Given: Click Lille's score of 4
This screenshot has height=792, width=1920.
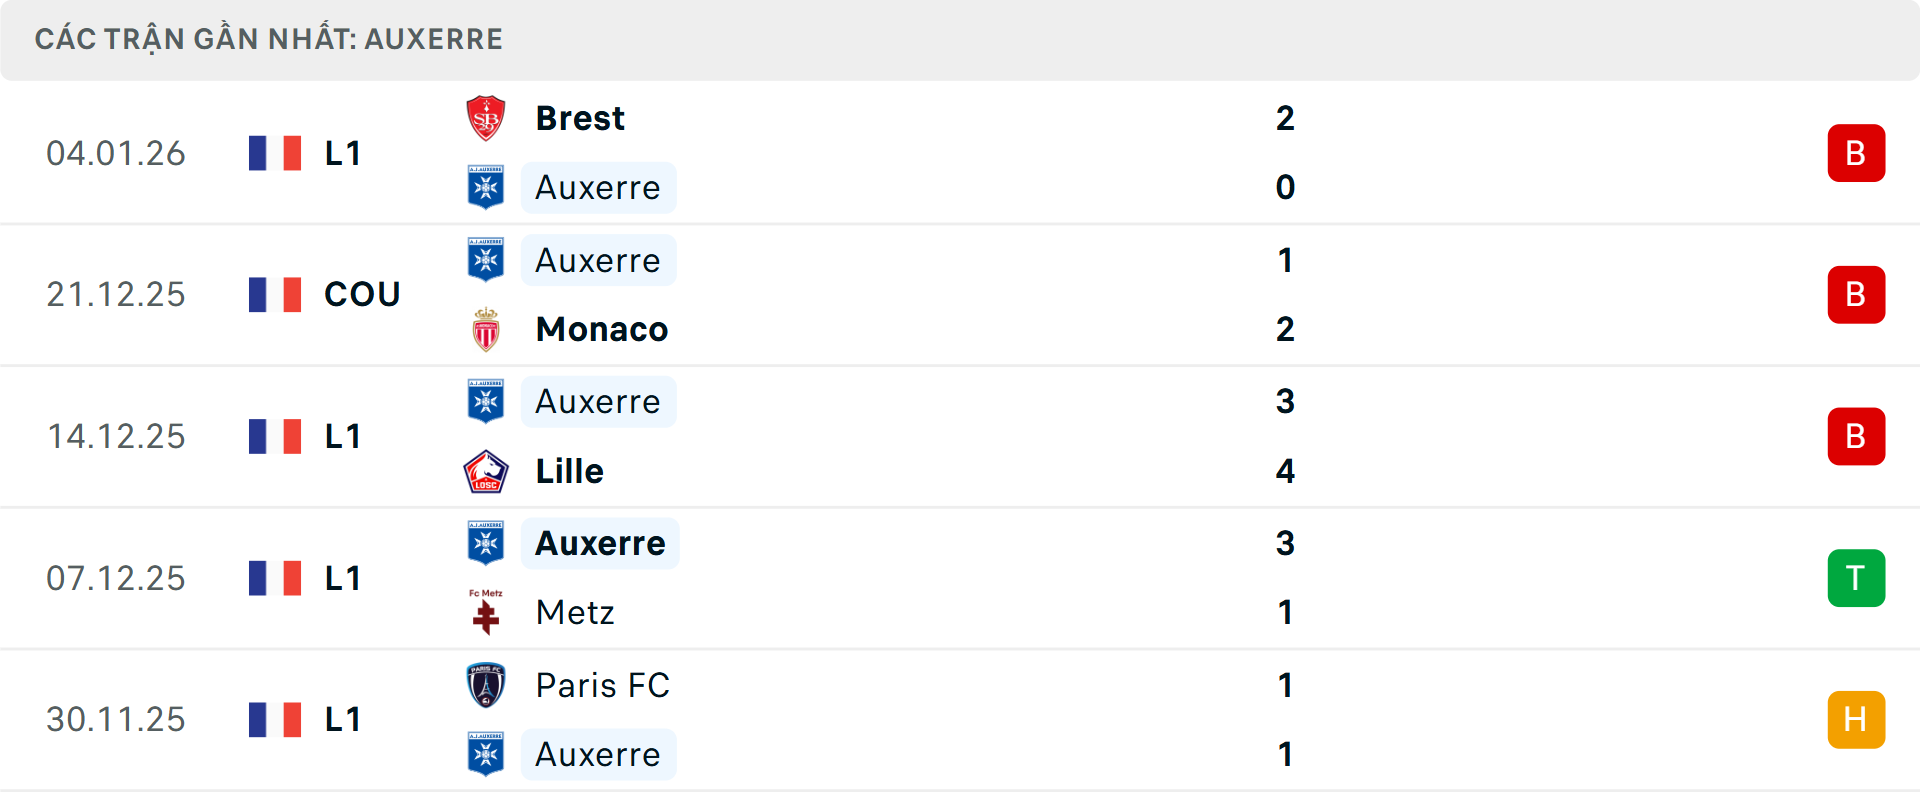Looking at the screenshot, I should click(x=1285, y=471).
